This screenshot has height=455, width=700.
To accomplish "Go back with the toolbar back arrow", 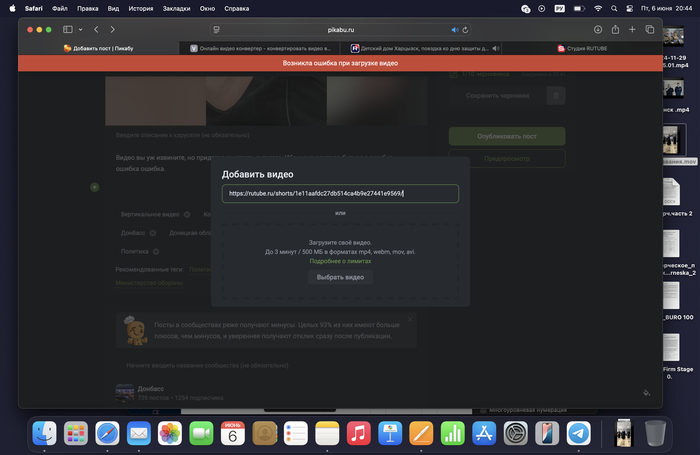I will pyautogui.click(x=96, y=30).
